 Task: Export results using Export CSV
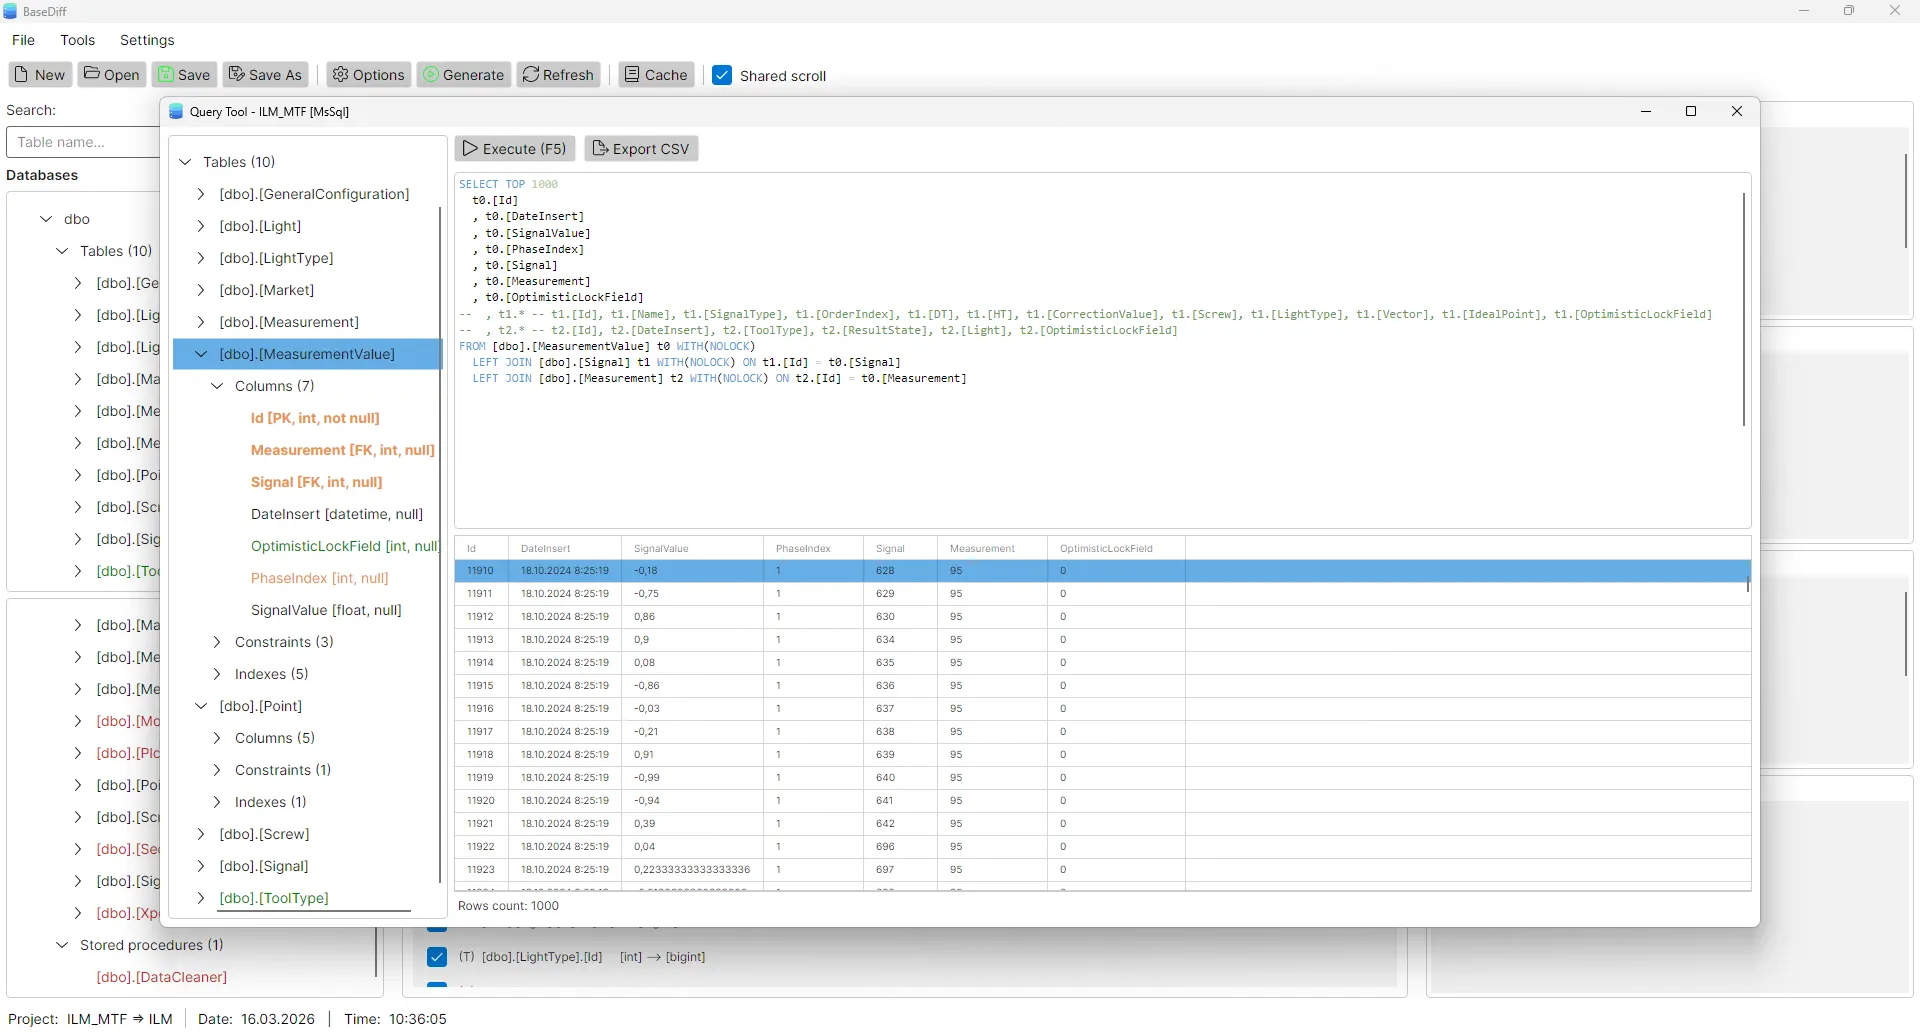point(641,148)
